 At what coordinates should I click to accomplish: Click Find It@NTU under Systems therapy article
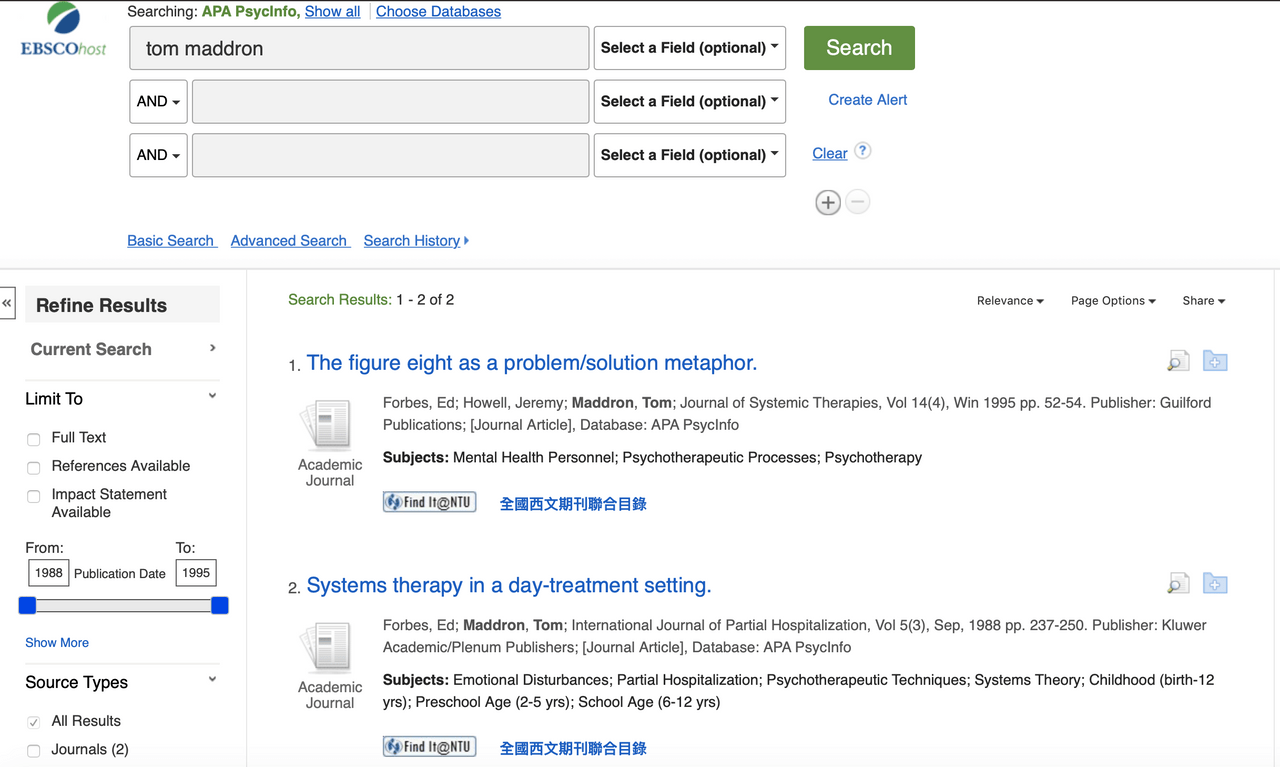430,746
